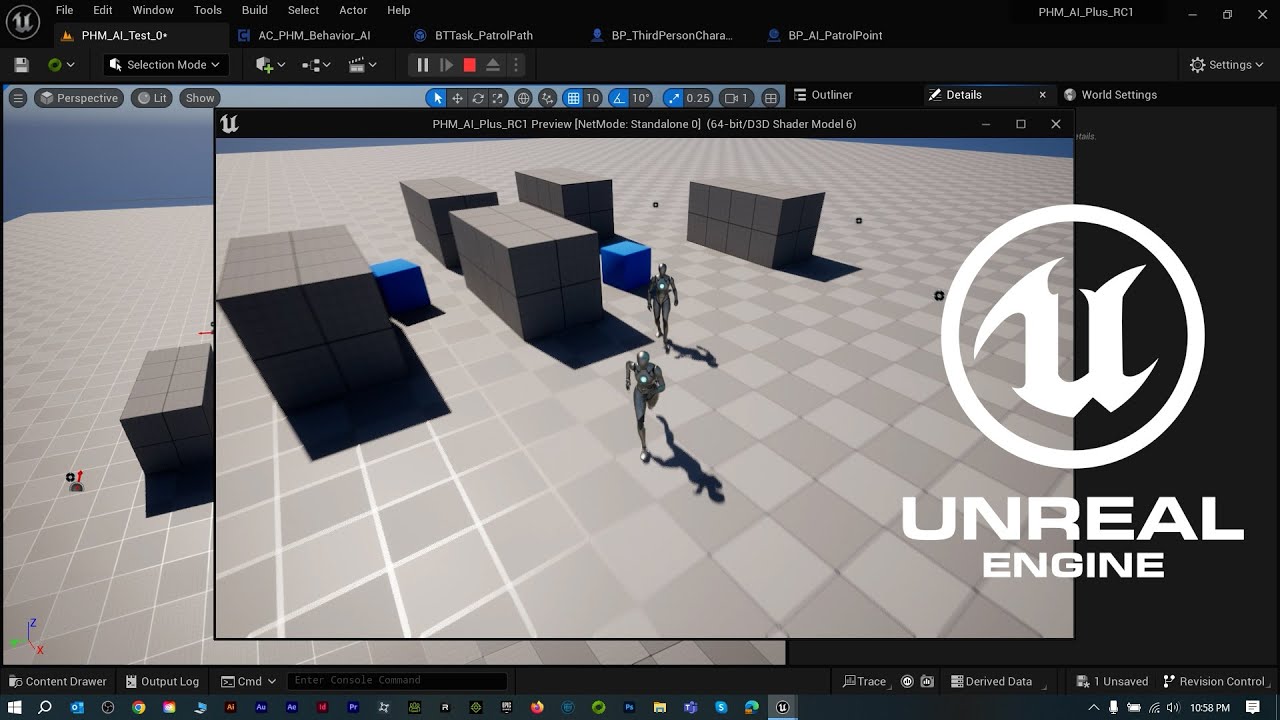Toggle scale snapping
This screenshot has width=1280, height=720.
(x=673, y=98)
